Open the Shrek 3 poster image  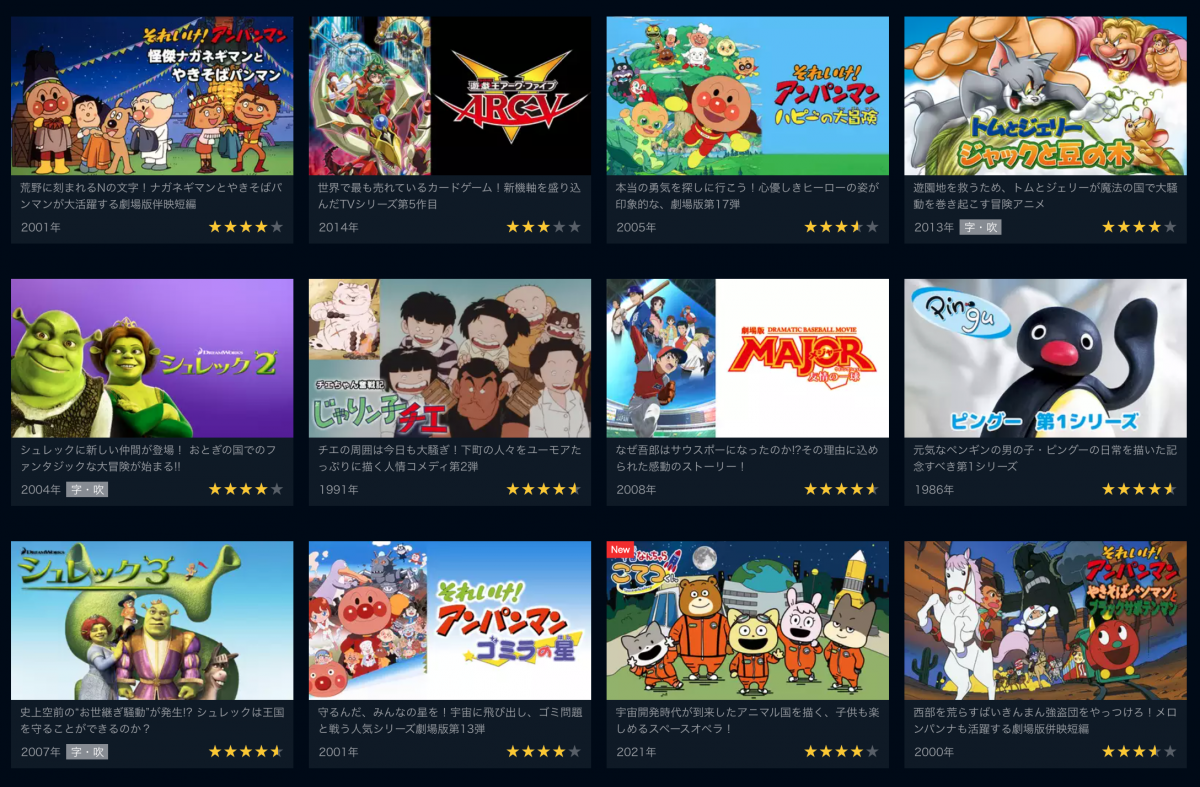pyautogui.click(x=152, y=620)
